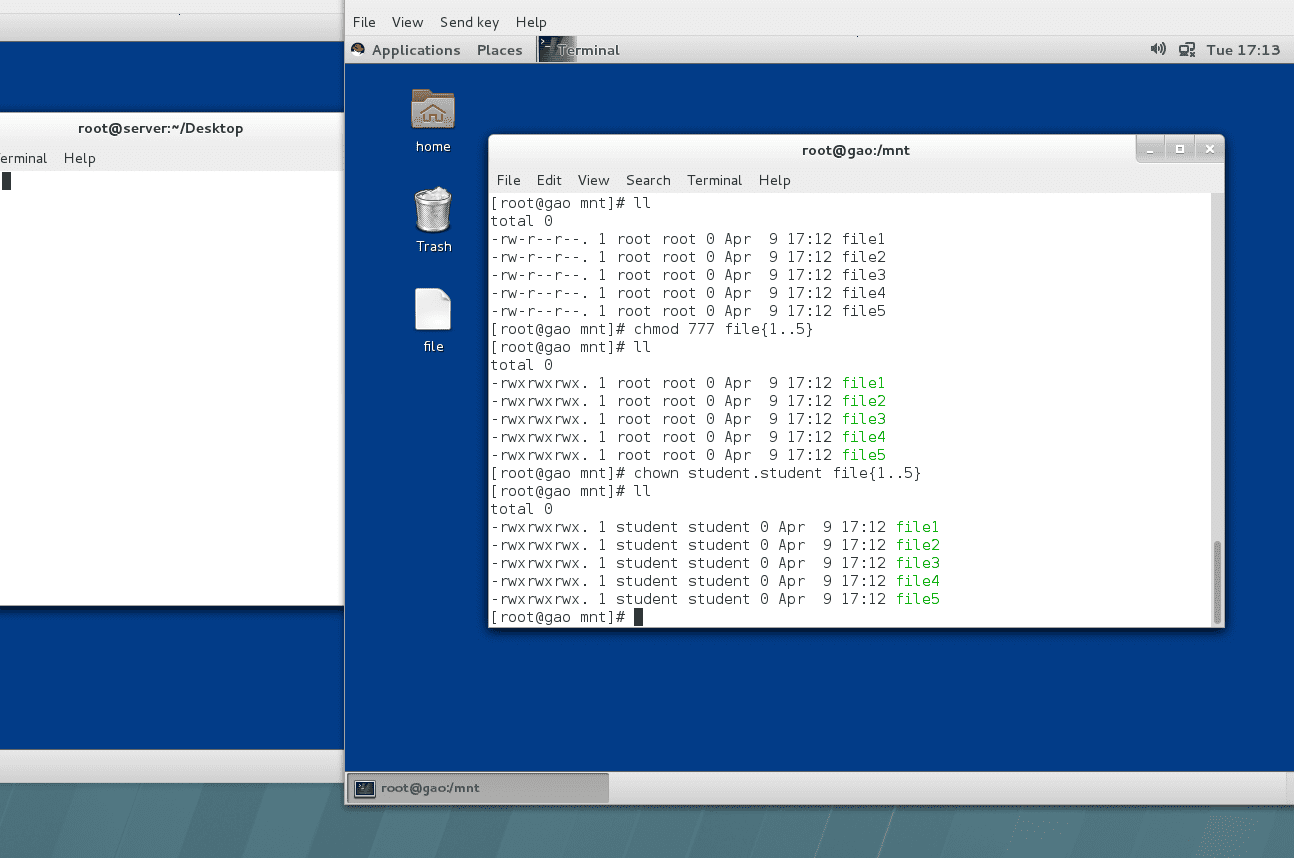The height and width of the screenshot is (858, 1294).
Task: Open the terminal's Search menu
Action: [648, 180]
